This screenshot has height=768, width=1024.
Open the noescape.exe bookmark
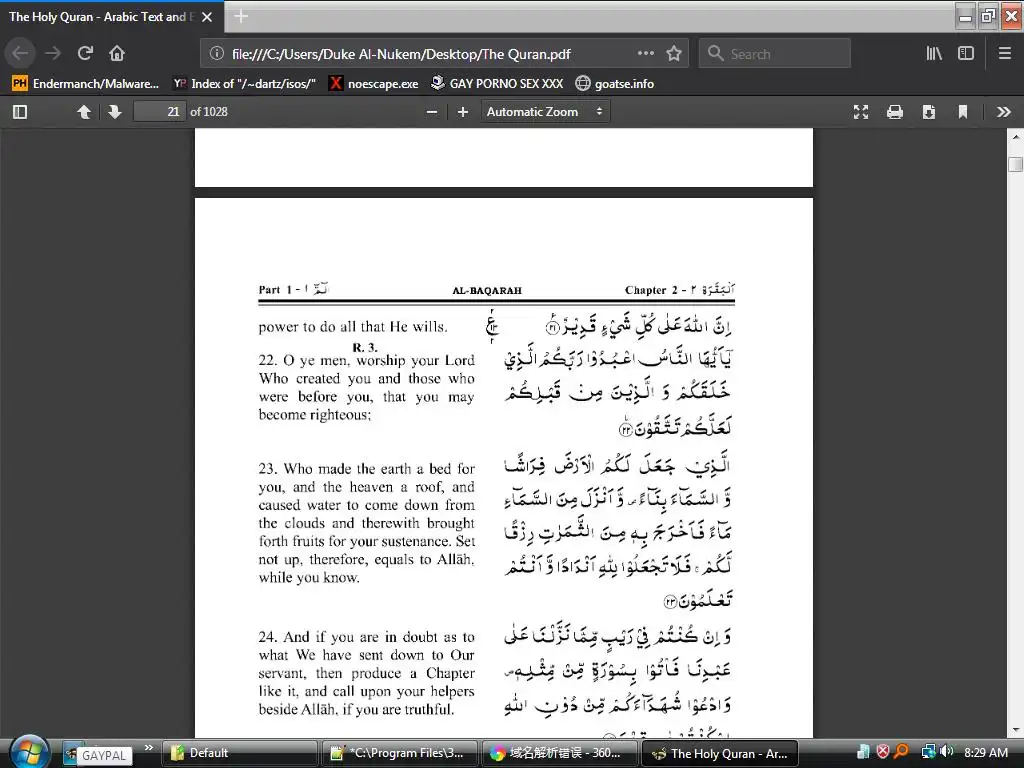tap(374, 84)
